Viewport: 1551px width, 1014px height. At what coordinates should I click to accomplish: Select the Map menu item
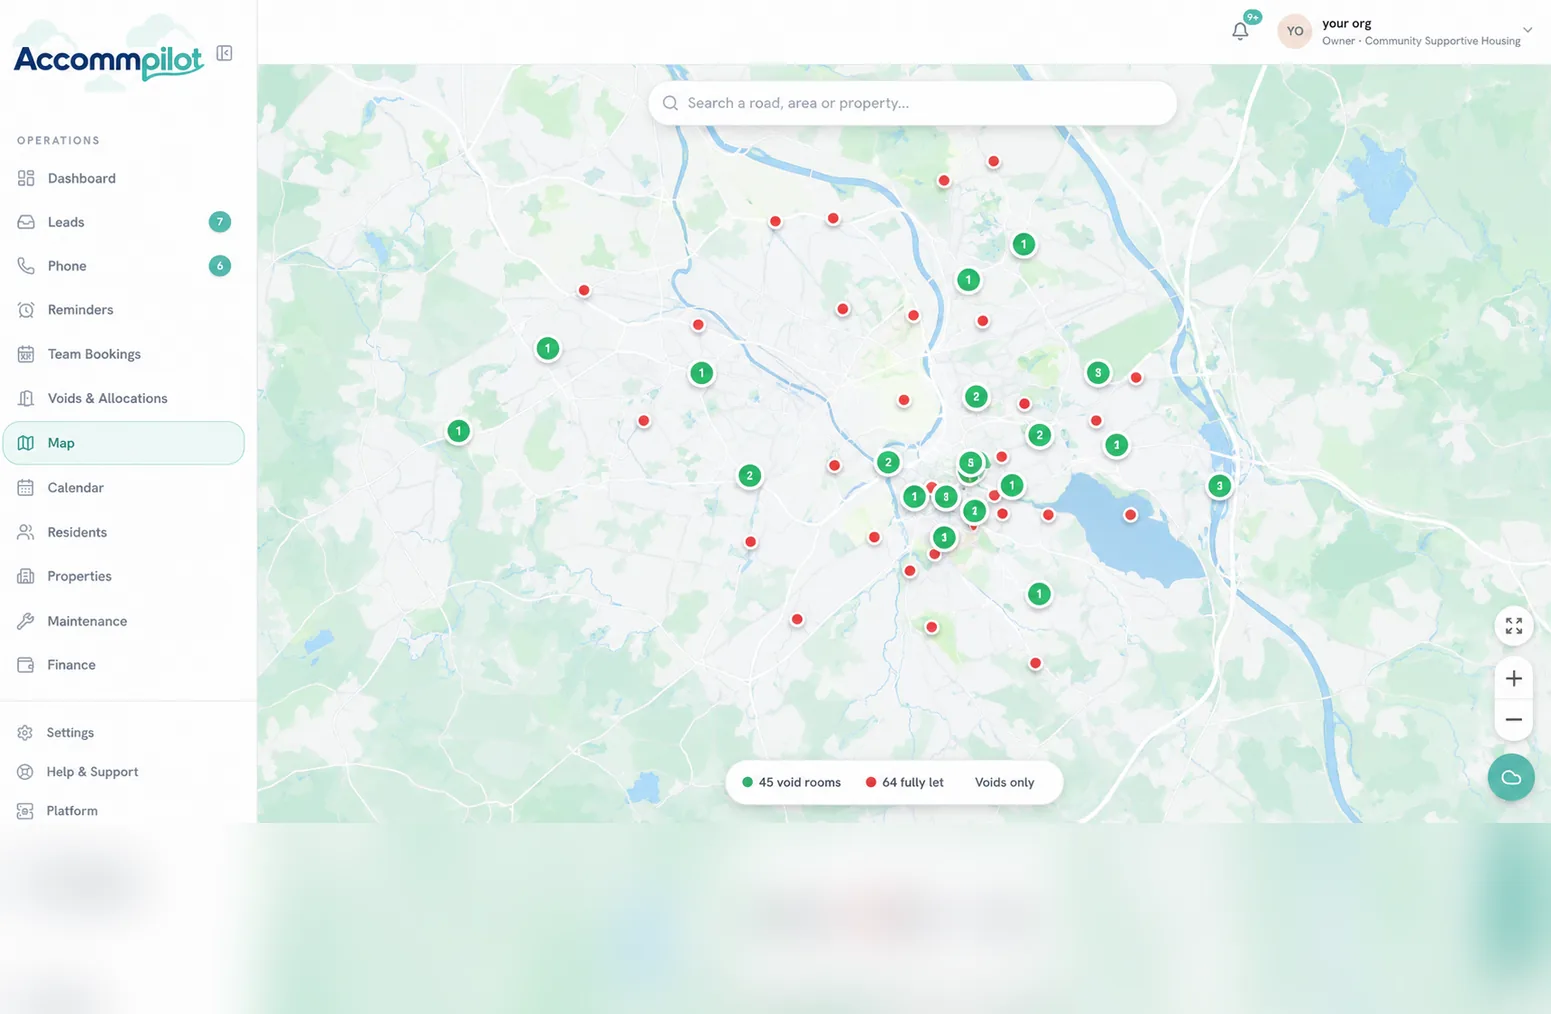pyautogui.click(x=123, y=443)
